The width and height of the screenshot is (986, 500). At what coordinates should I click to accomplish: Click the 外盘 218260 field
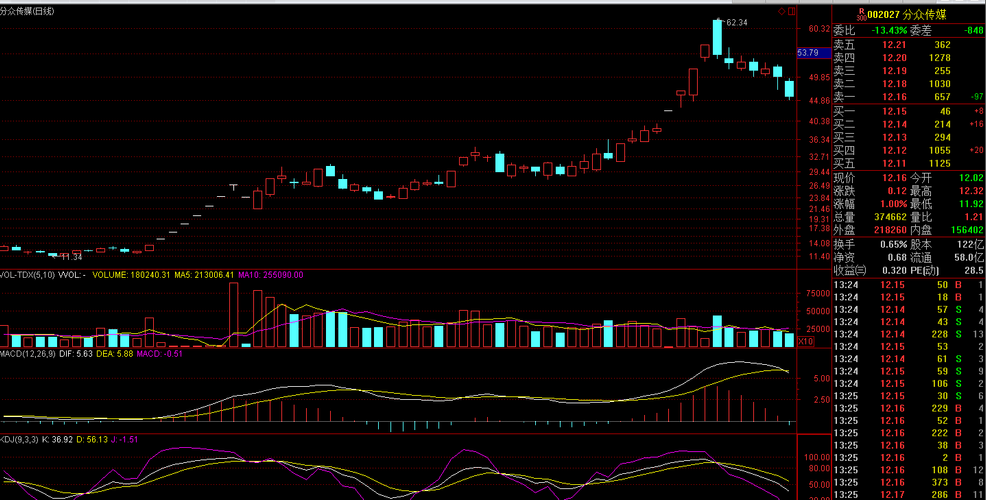(870, 230)
